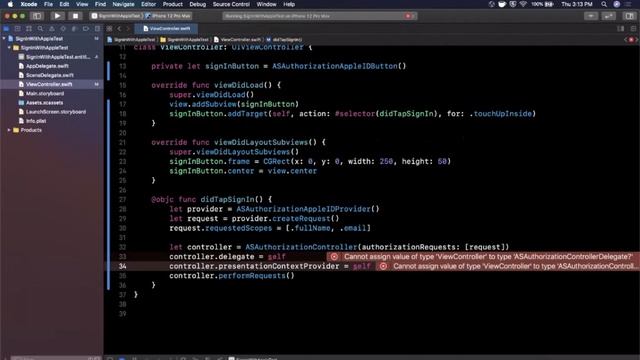640x360 pixels.
Task: Open the Find navigator magnifier icon
Action: (40, 29)
